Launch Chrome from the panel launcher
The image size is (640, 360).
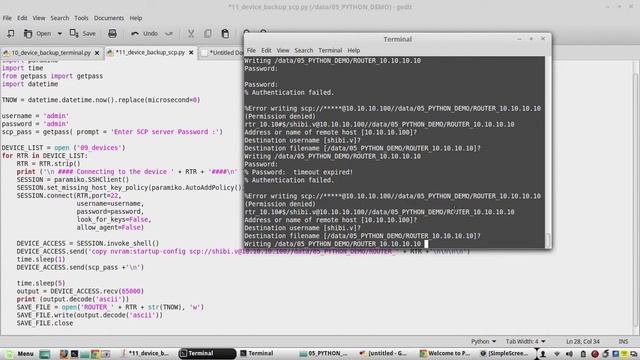[x=95, y=353]
